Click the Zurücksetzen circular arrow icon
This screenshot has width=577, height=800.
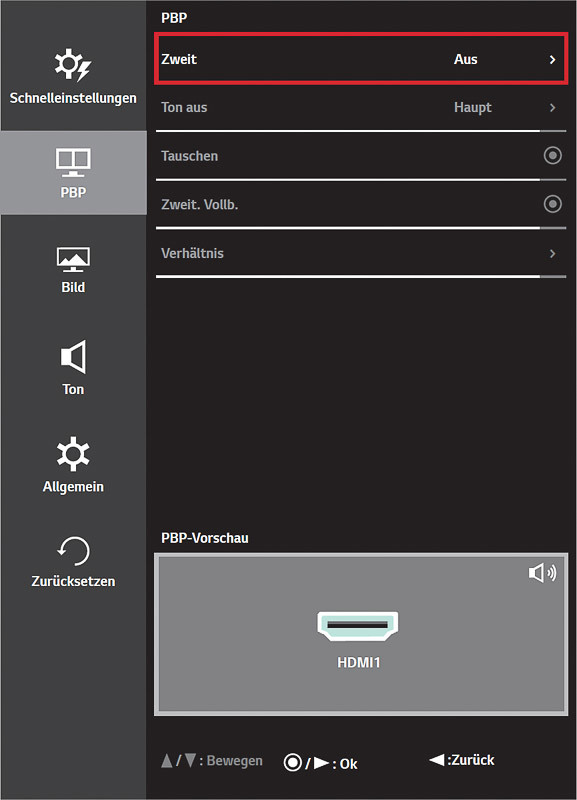click(73, 551)
